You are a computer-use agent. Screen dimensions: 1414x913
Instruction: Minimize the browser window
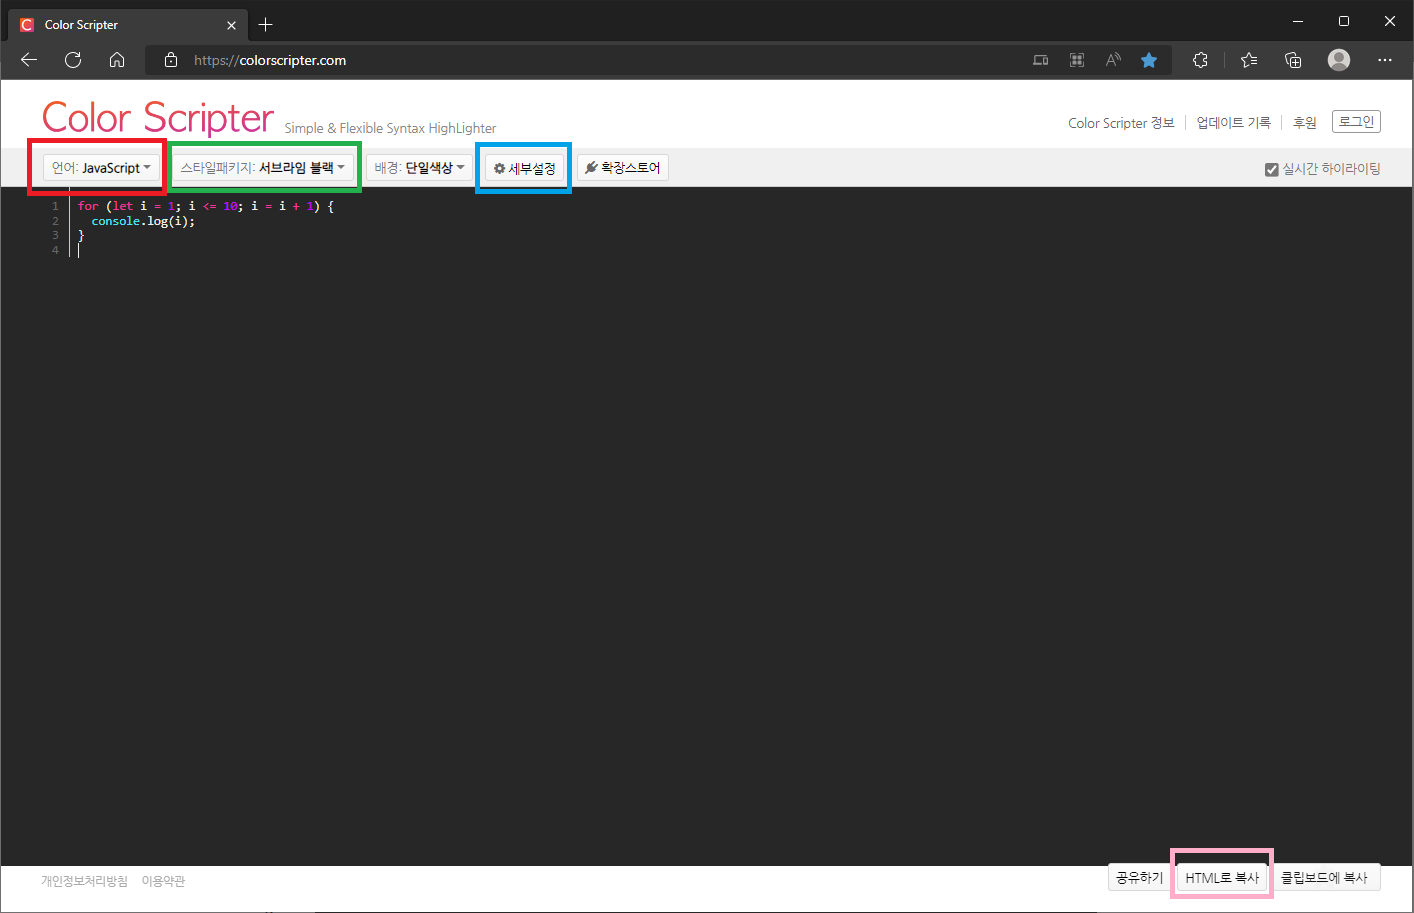1298,21
